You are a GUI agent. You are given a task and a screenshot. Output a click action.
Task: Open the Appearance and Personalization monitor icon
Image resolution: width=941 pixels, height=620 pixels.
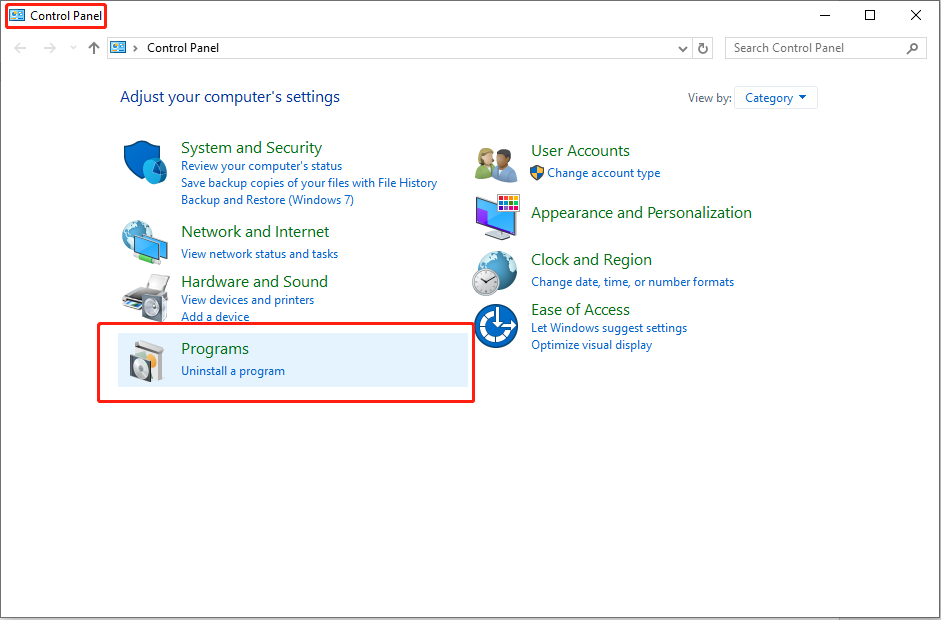(x=497, y=217)
